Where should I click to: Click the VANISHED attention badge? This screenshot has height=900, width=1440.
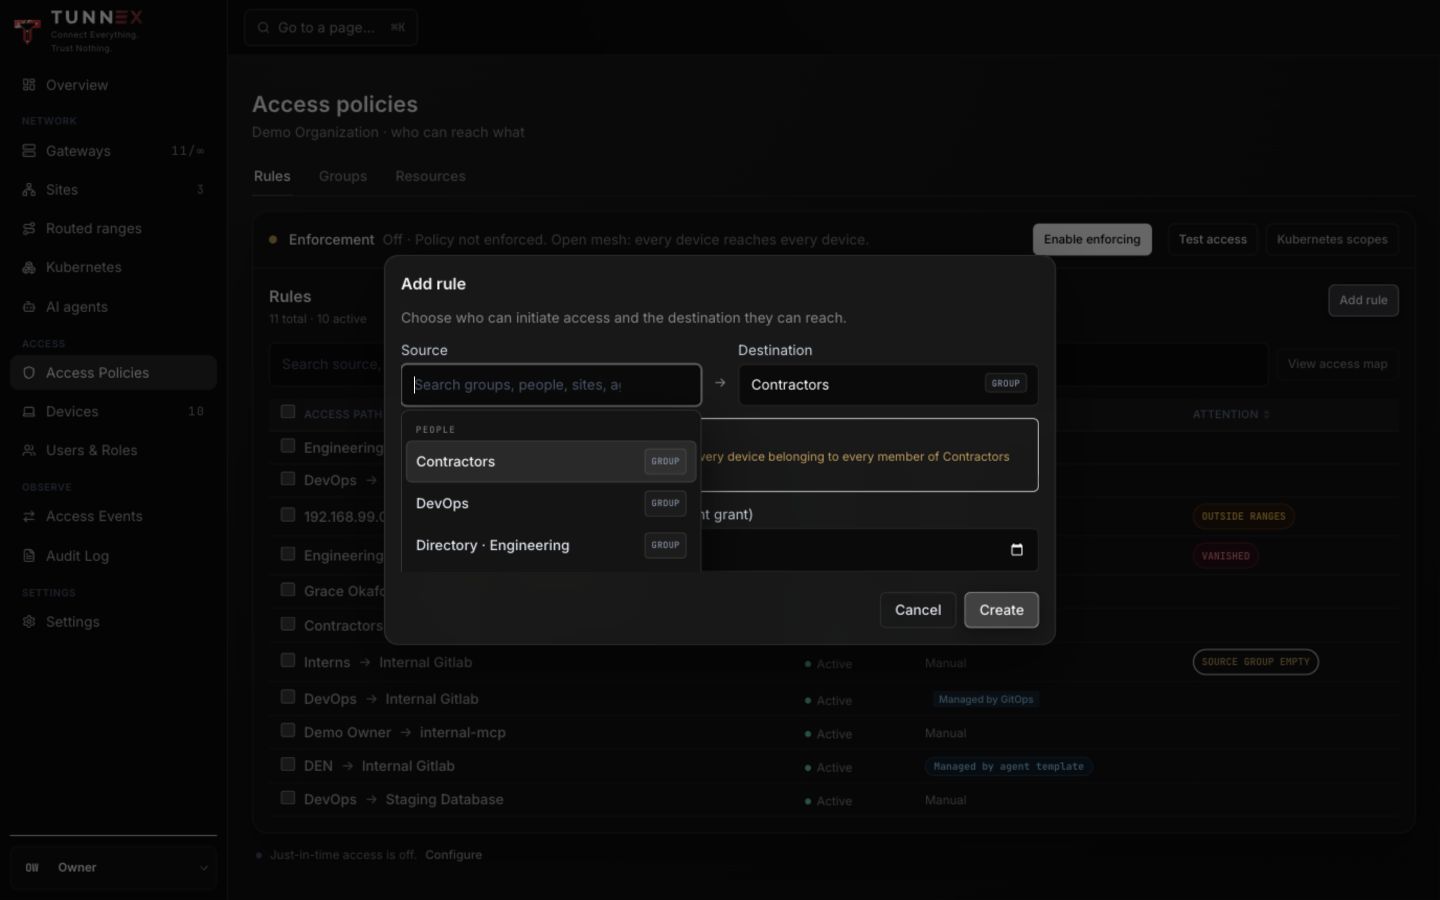(1225, 556)
